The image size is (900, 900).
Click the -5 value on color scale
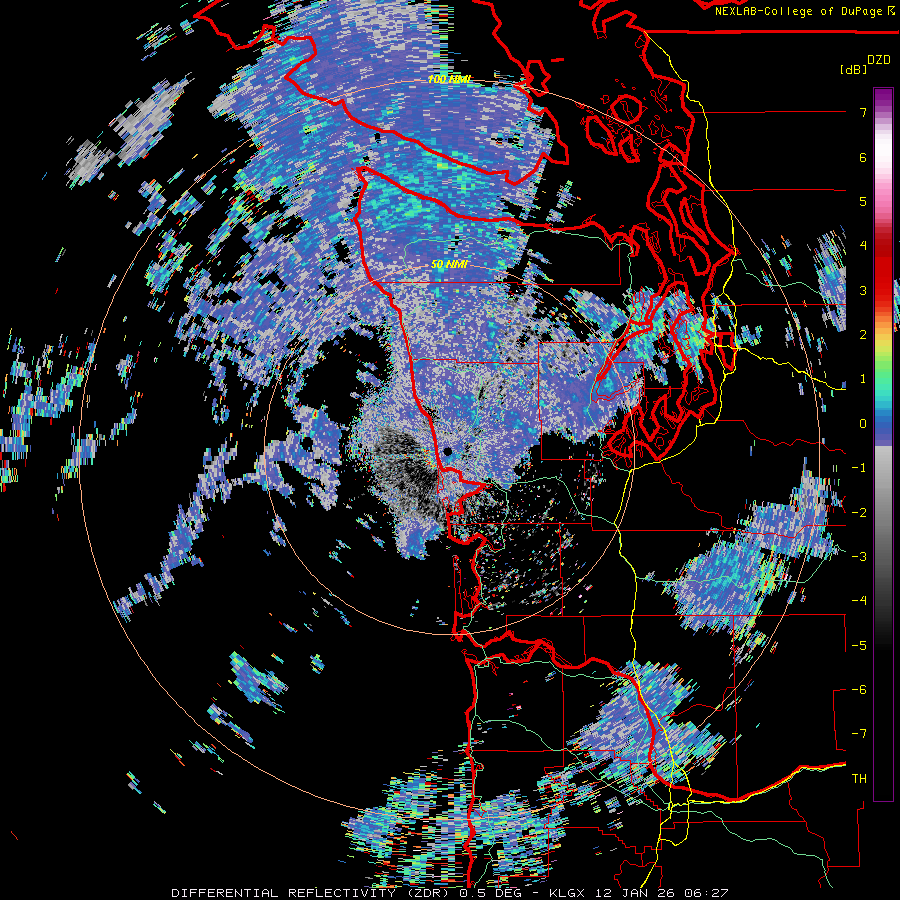coord(859,645)
